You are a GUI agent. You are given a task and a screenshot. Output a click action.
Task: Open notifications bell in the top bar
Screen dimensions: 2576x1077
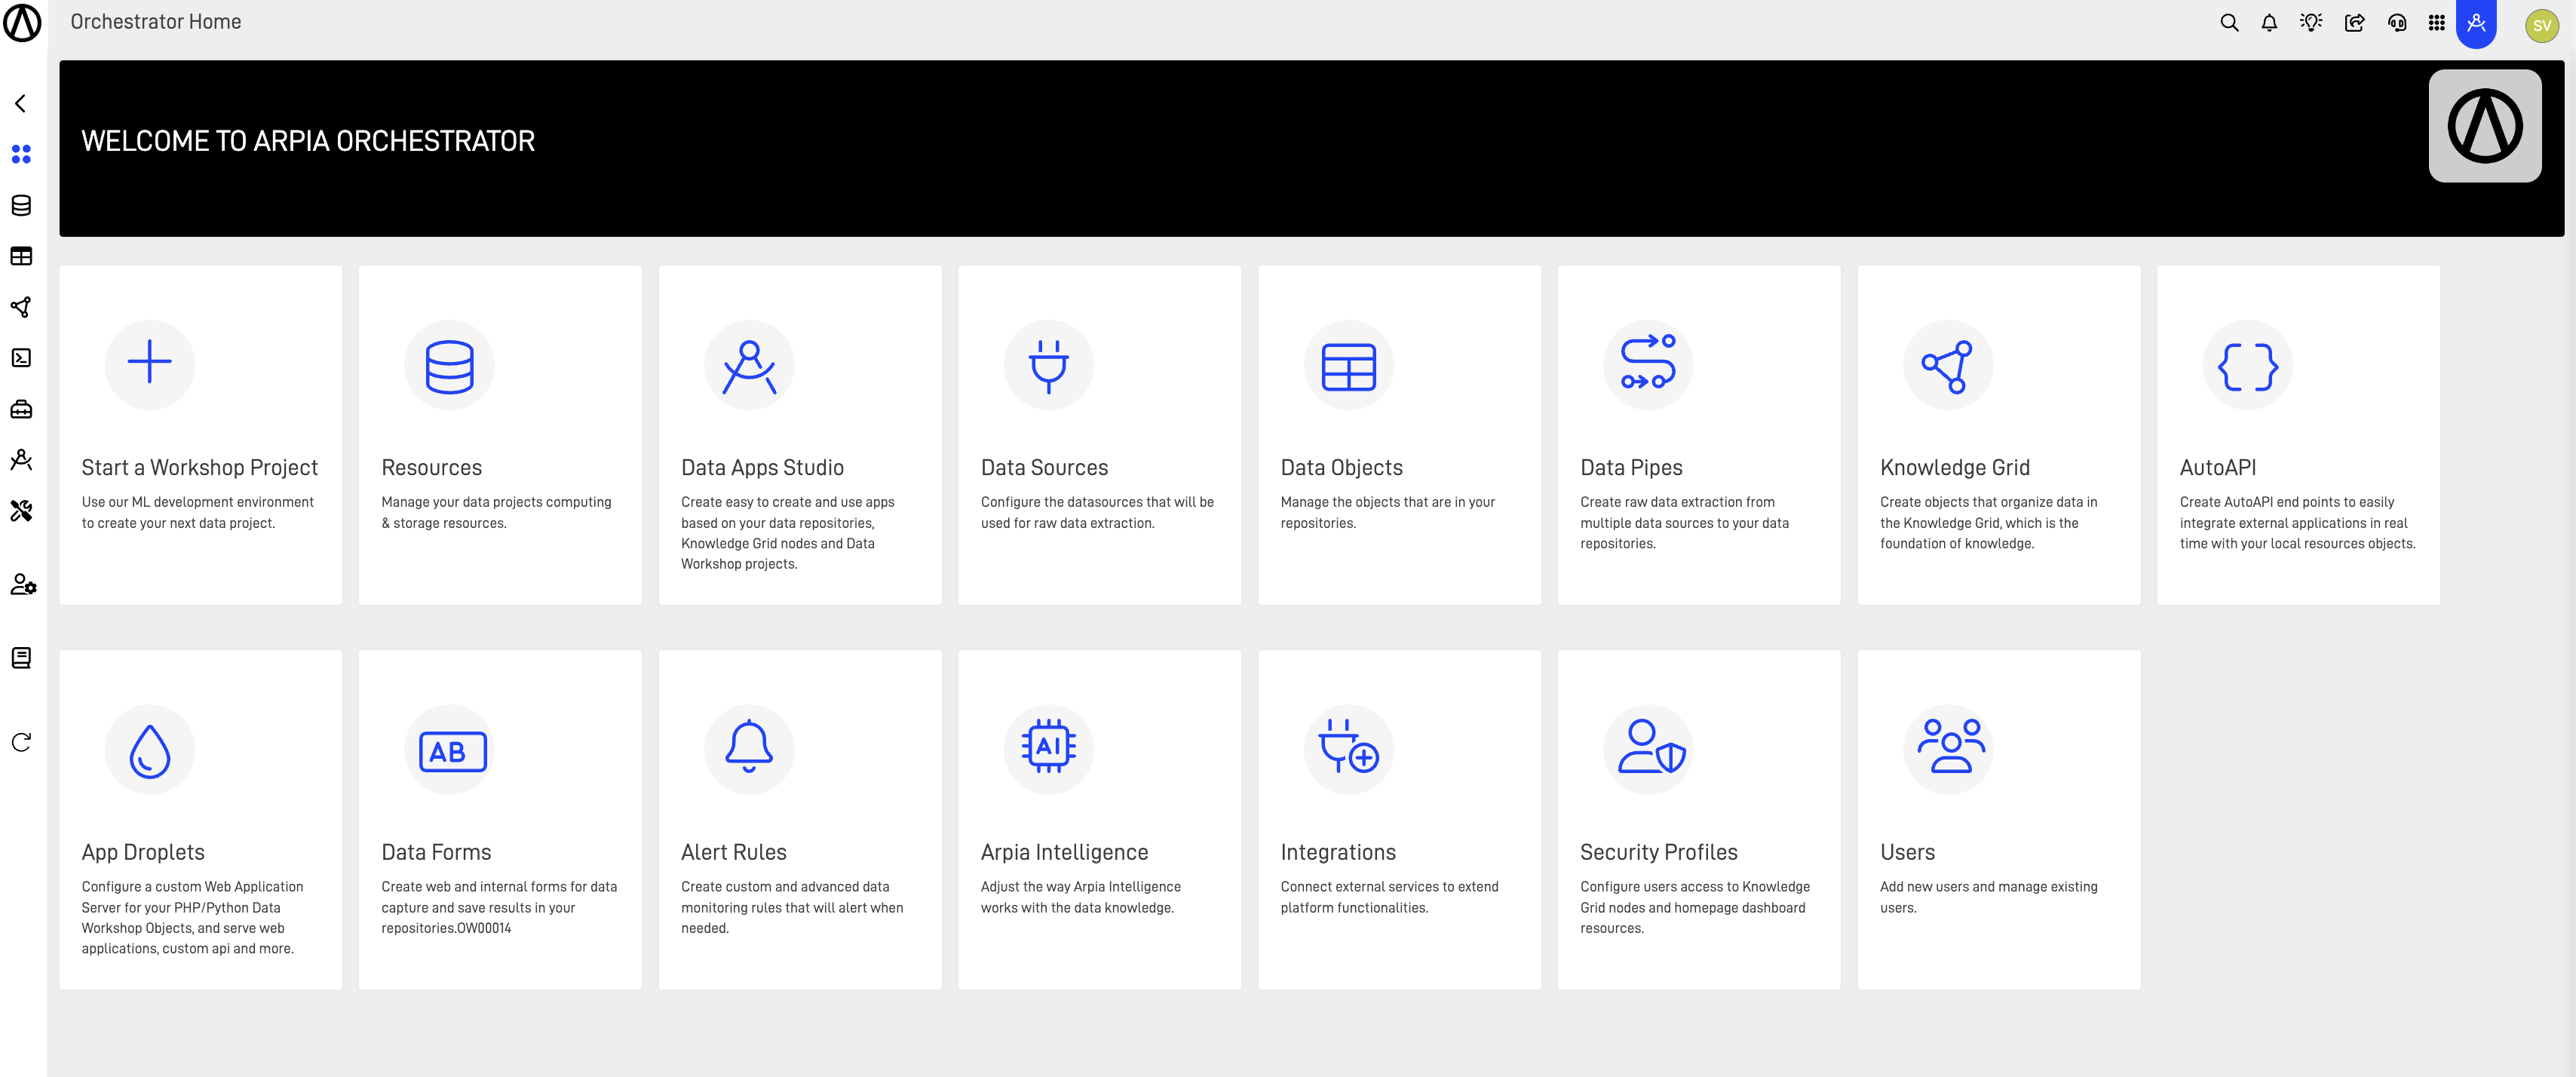pos(2269,22)
